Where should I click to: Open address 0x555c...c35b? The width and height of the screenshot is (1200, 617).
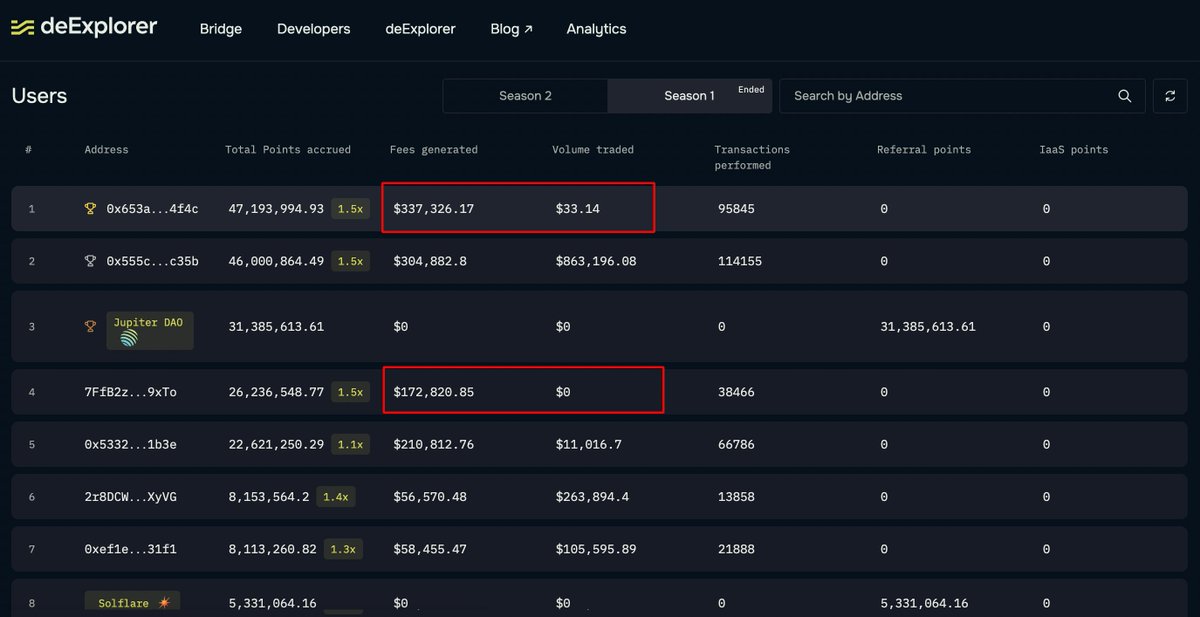[152, 261]
